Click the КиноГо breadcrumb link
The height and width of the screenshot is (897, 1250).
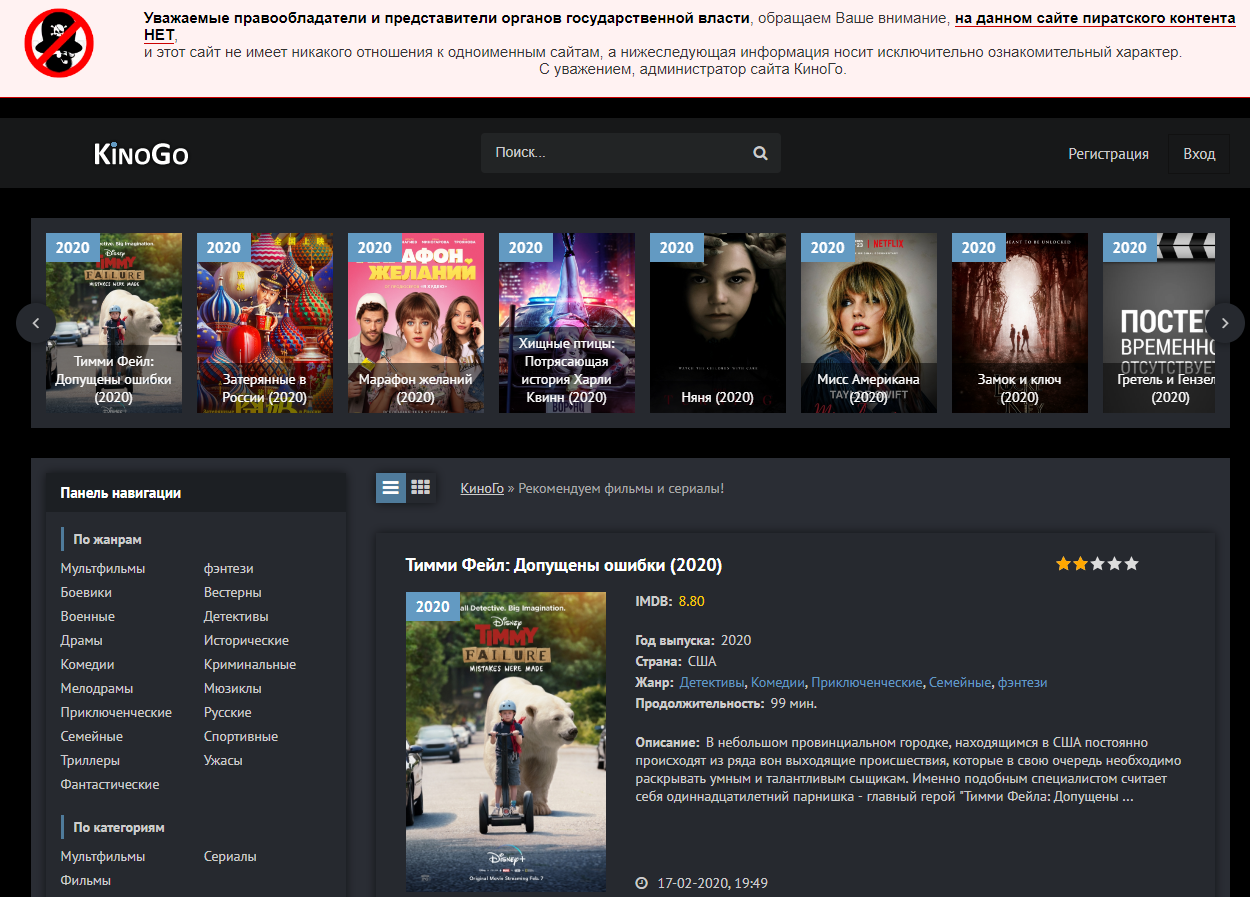[x=482, y=488]
